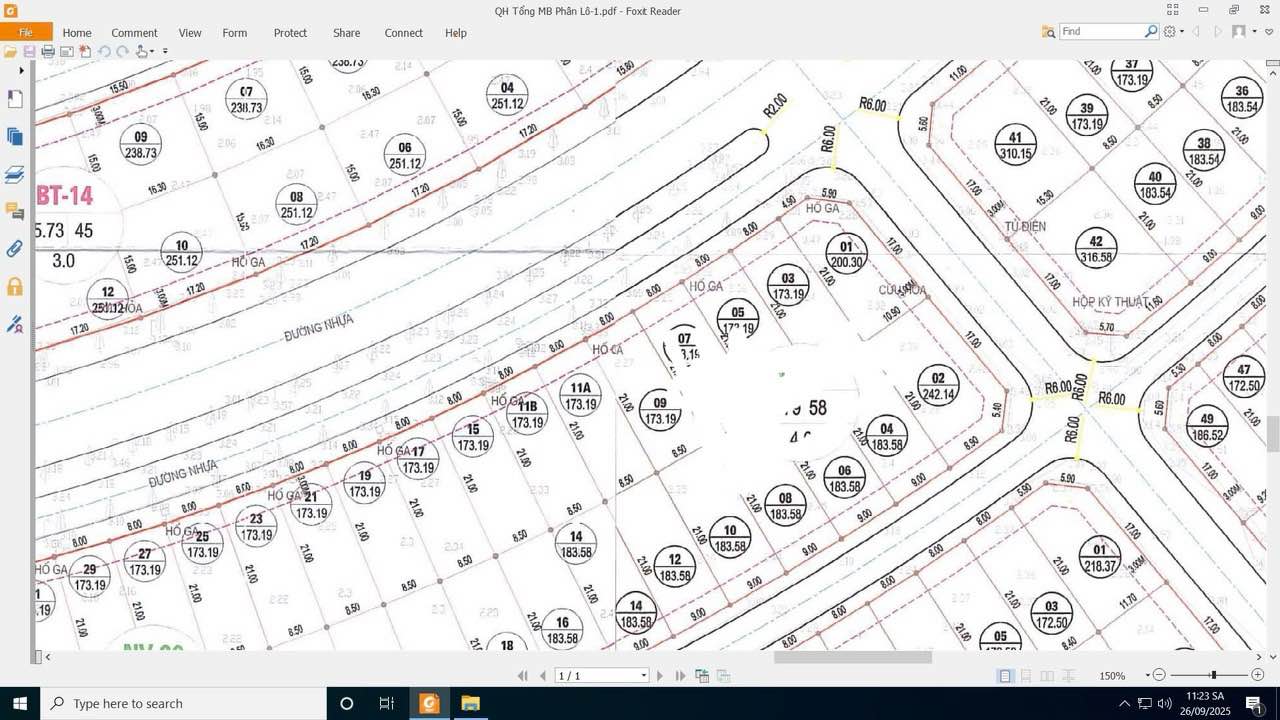Open the Digital Signatures panel
The height and width of the screenshot is (720, 1280).
pos(15,324)
